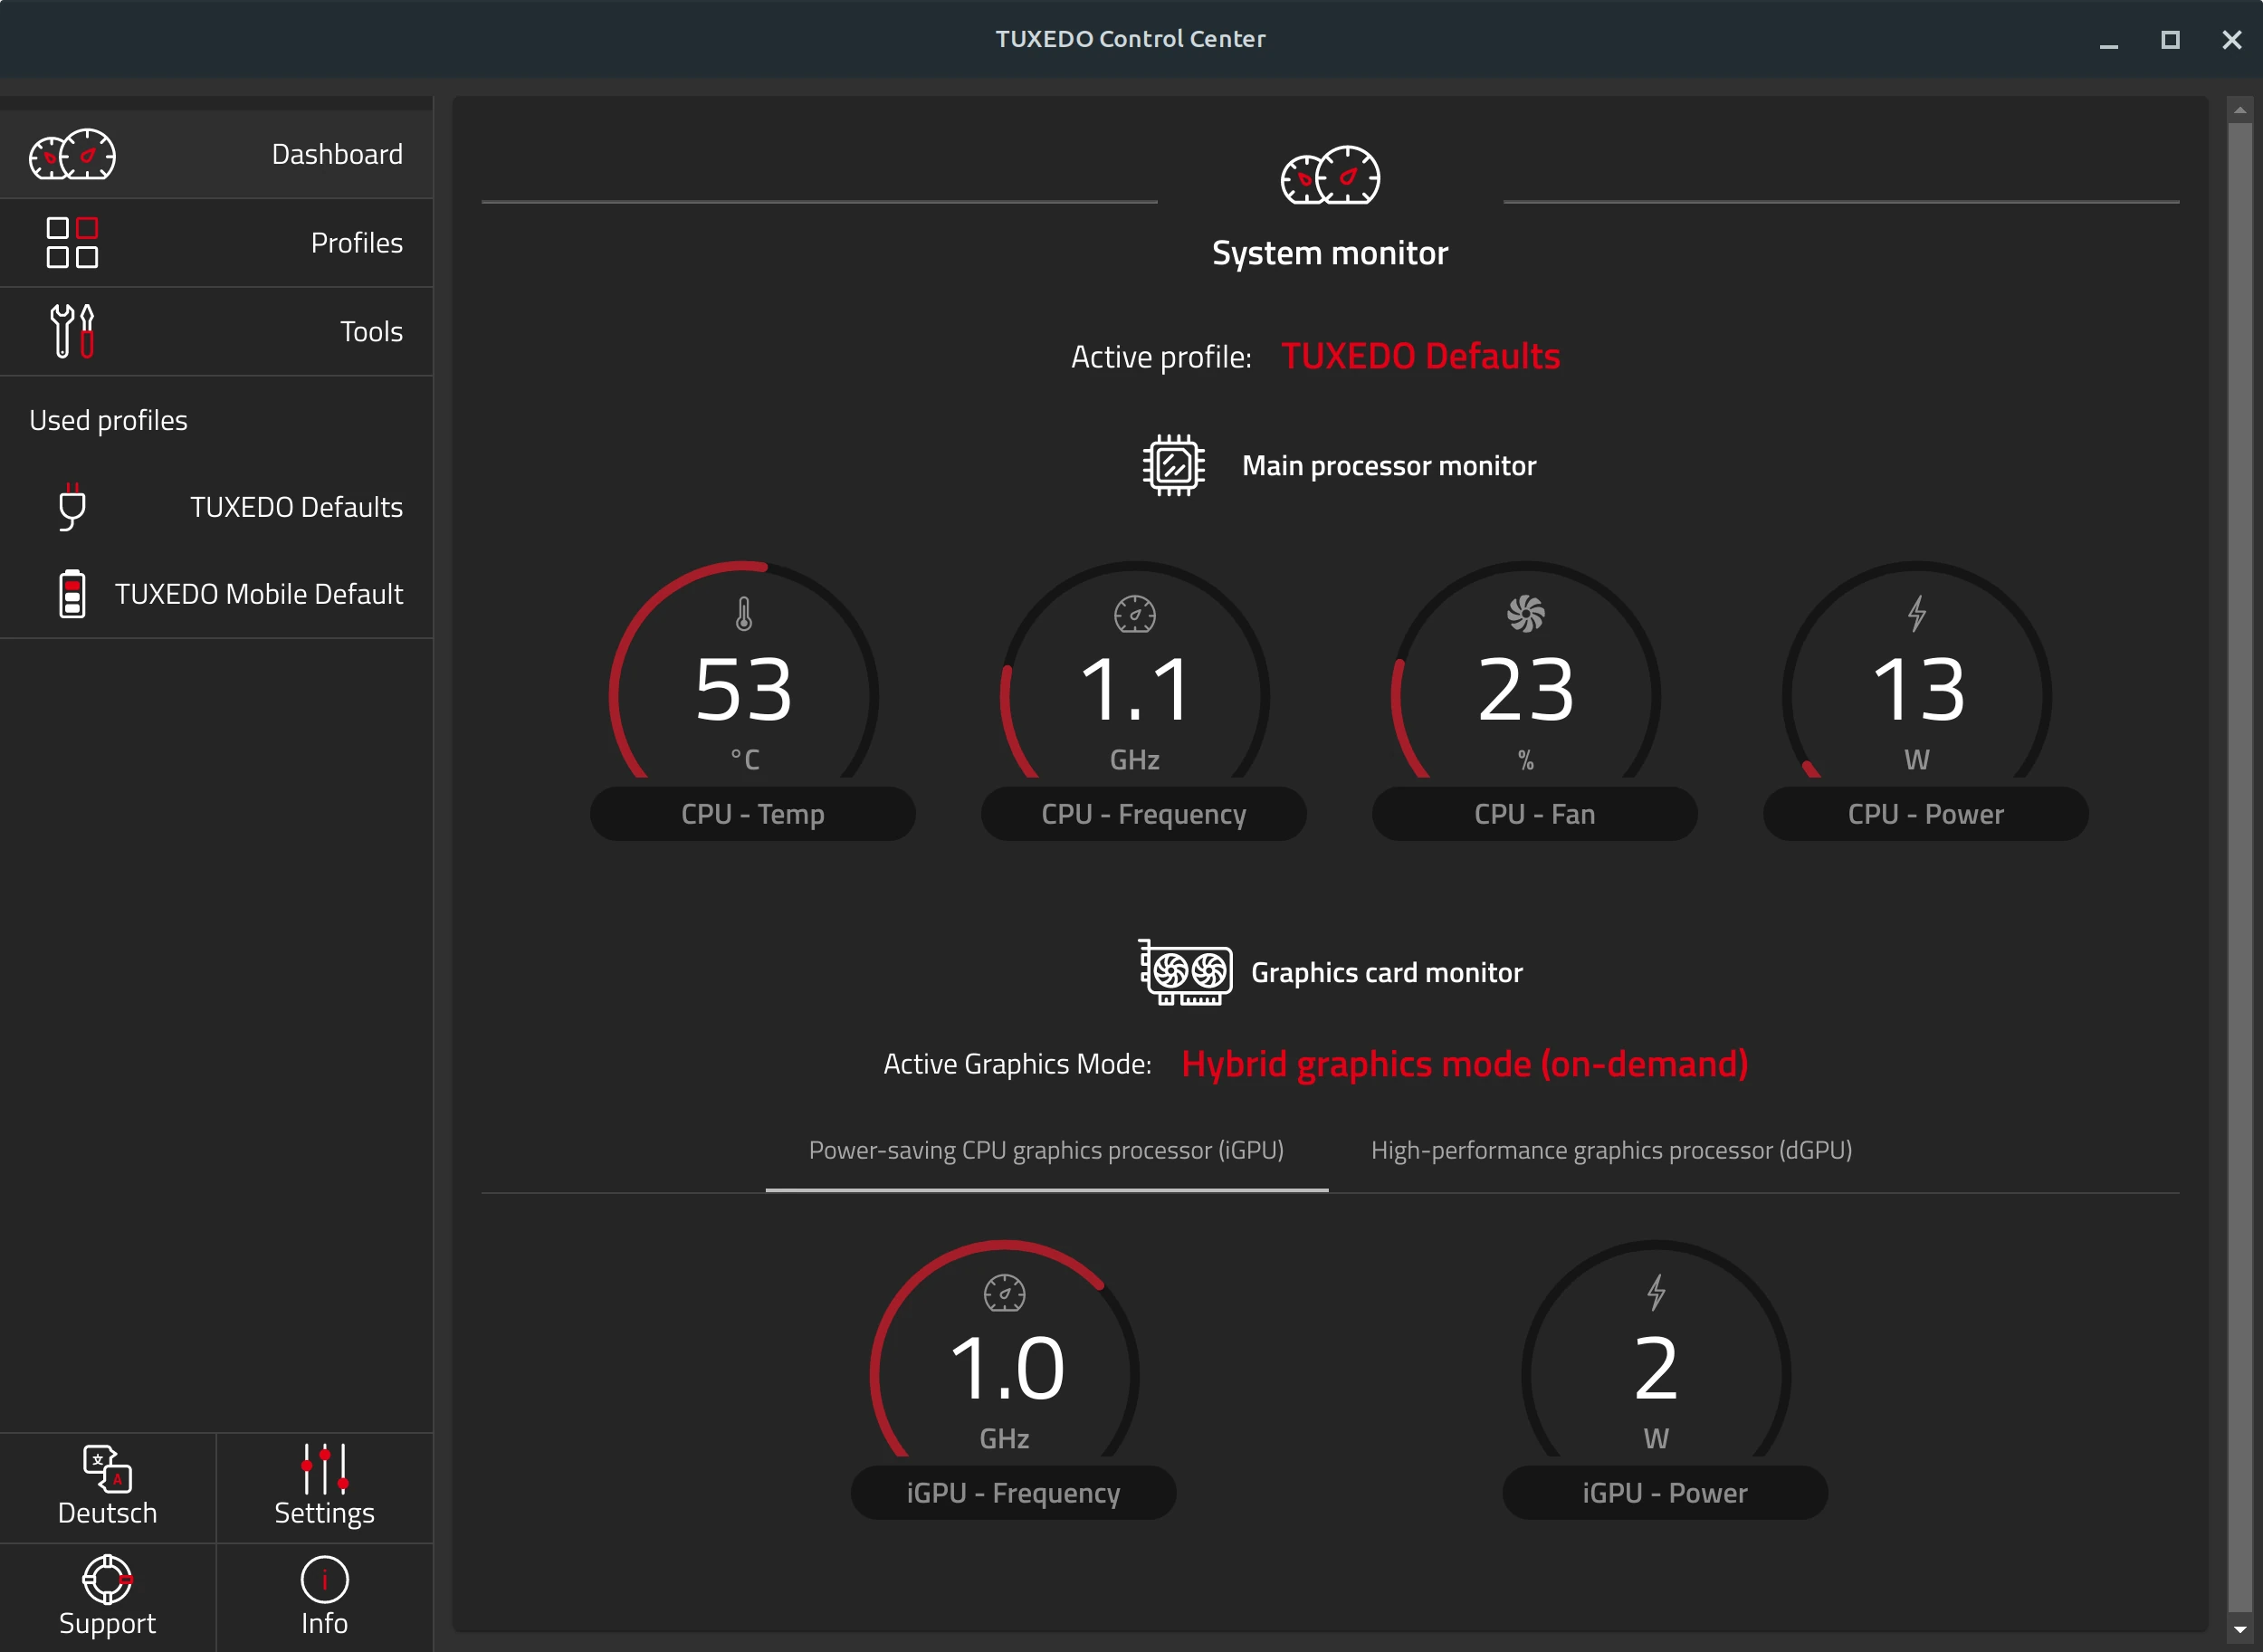Image resolution: width=2263 pixels, height=1652 pixels.
Task: Click the main processor chip icon
Action: pyautogui.click(x=1174, y=465)
